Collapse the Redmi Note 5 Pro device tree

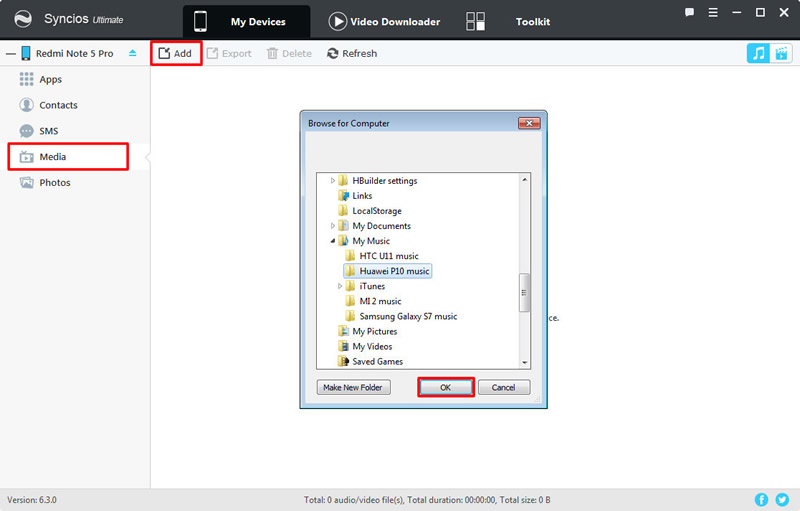(x=11, y=54)
